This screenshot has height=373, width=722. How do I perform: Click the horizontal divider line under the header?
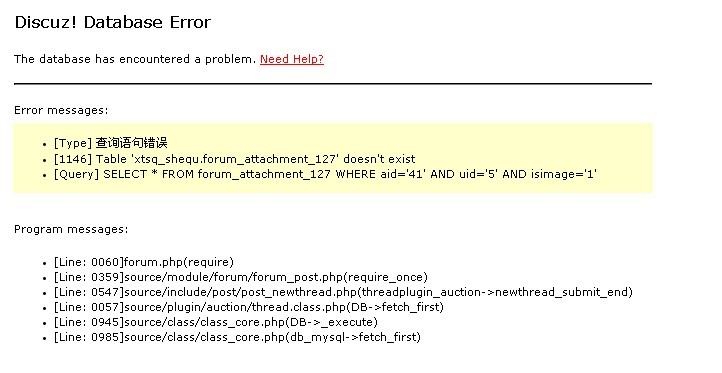click(333, 84)
